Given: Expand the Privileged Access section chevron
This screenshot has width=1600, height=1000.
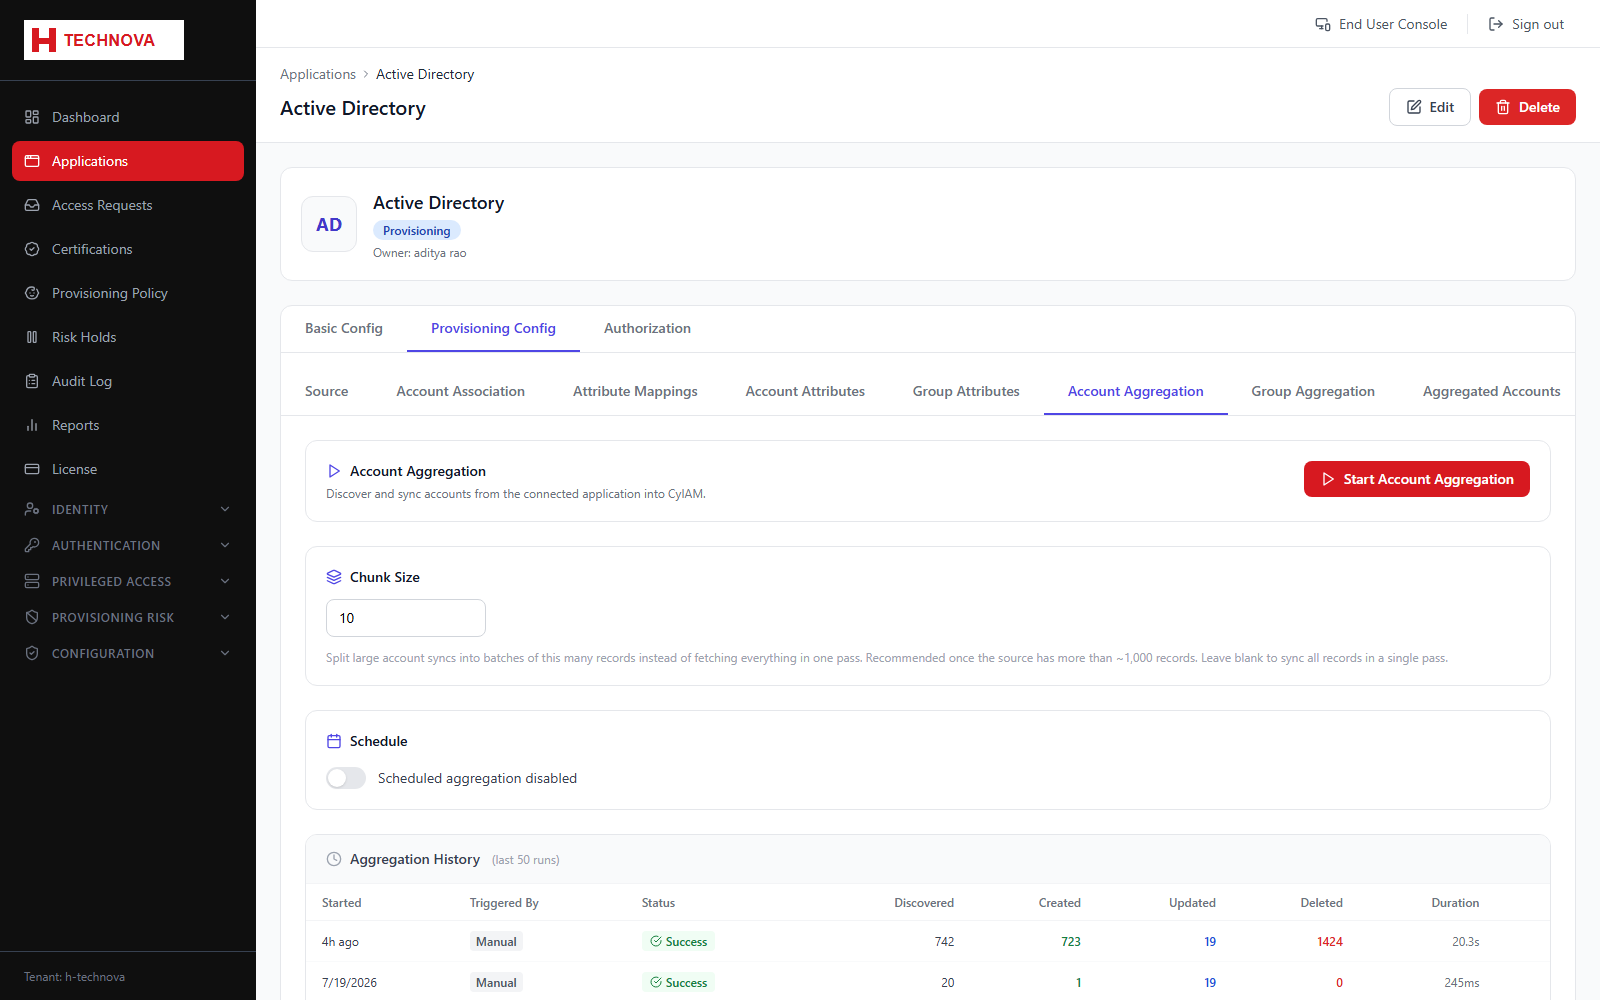Looking at the screenshot, I should click(225, 581).
